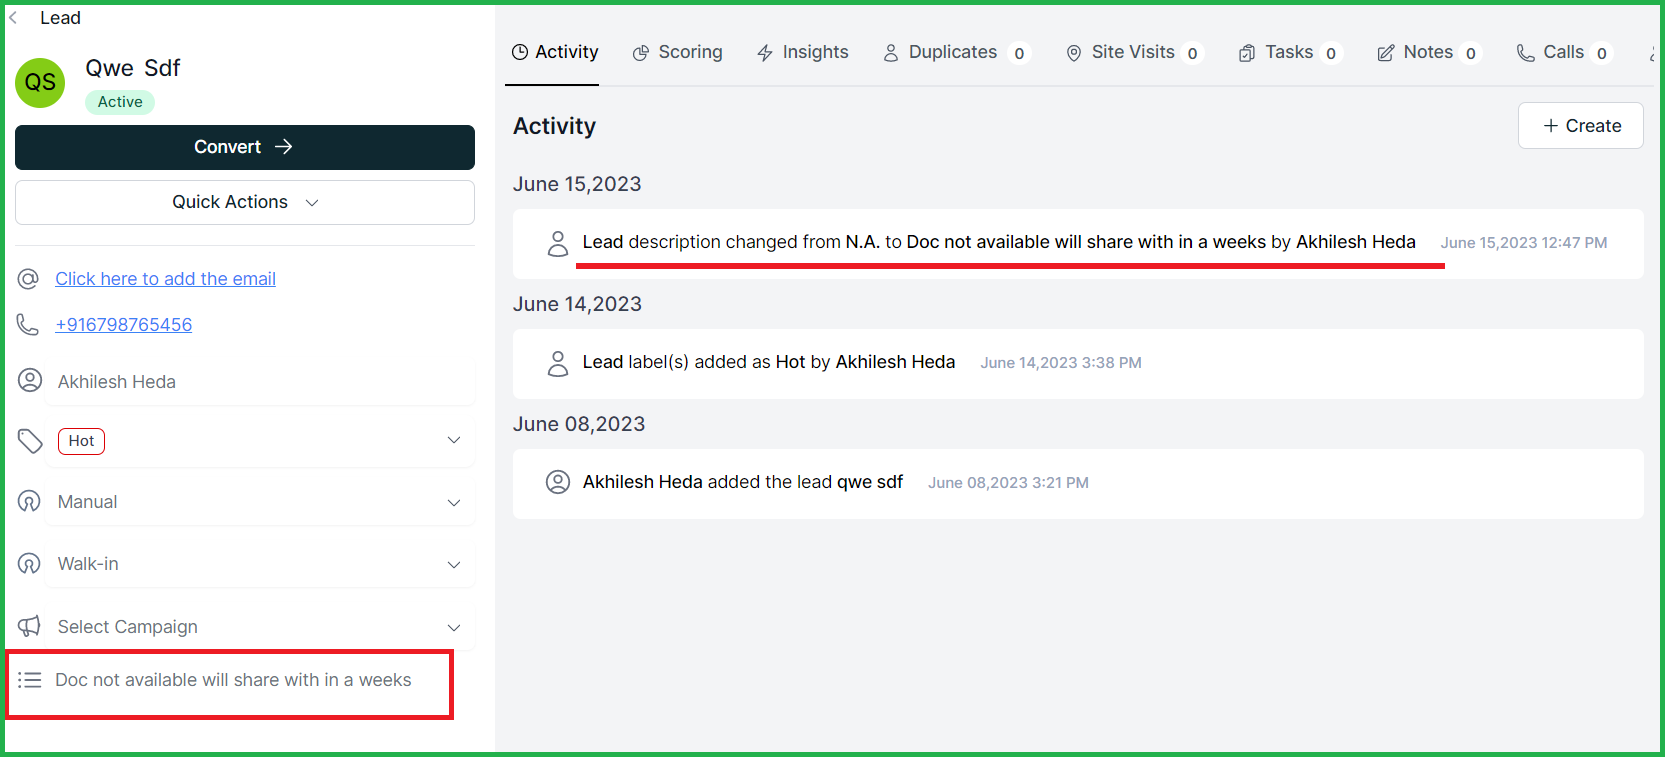
Task: Click the description list icon
Action: (30, 680)
